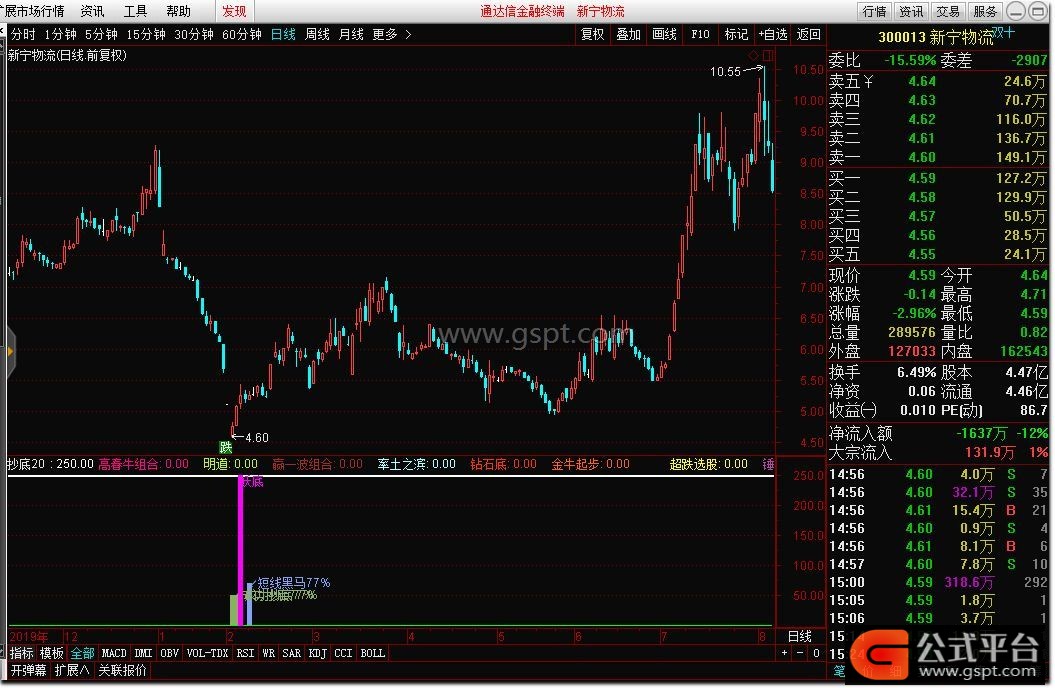Click the 15:00 trade row with 318.6万
1055x688 pixels.
coord(938,582)
